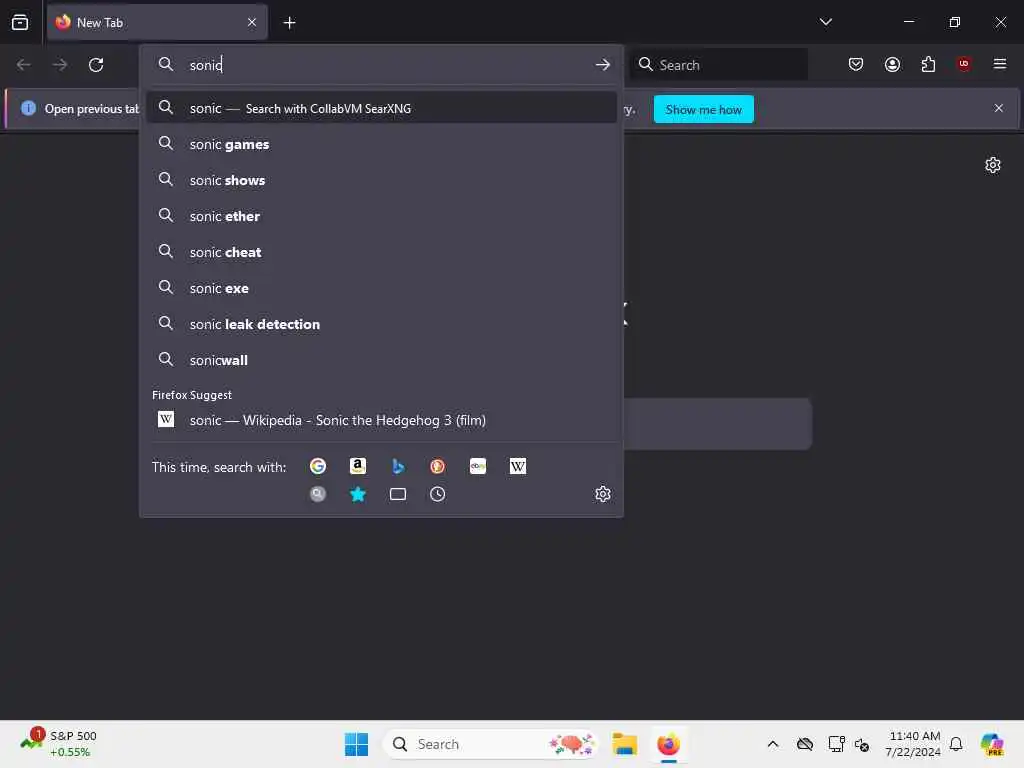Search history with clock icon
This screenshot has height=768, width=1024.
click(x=438, y=494)
